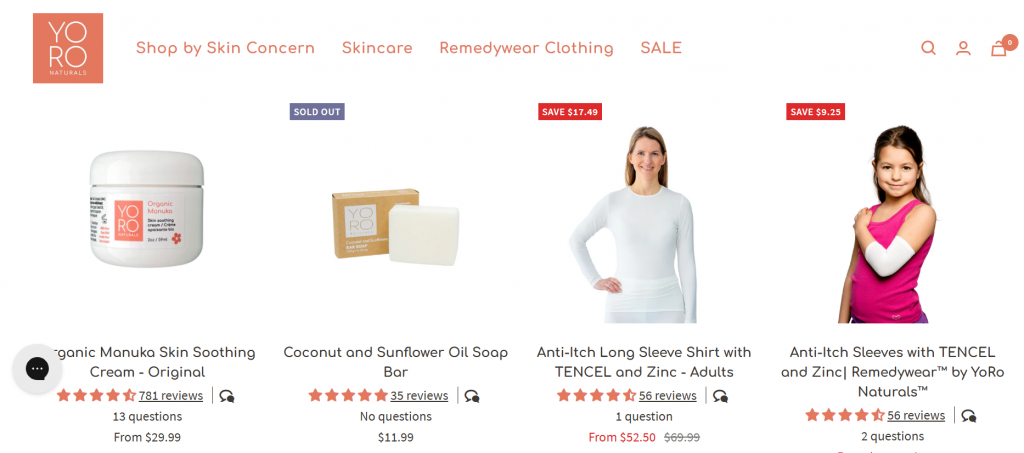Open the 781 reviews link
Screen dimensions: 1024x453
coord(171,396)
